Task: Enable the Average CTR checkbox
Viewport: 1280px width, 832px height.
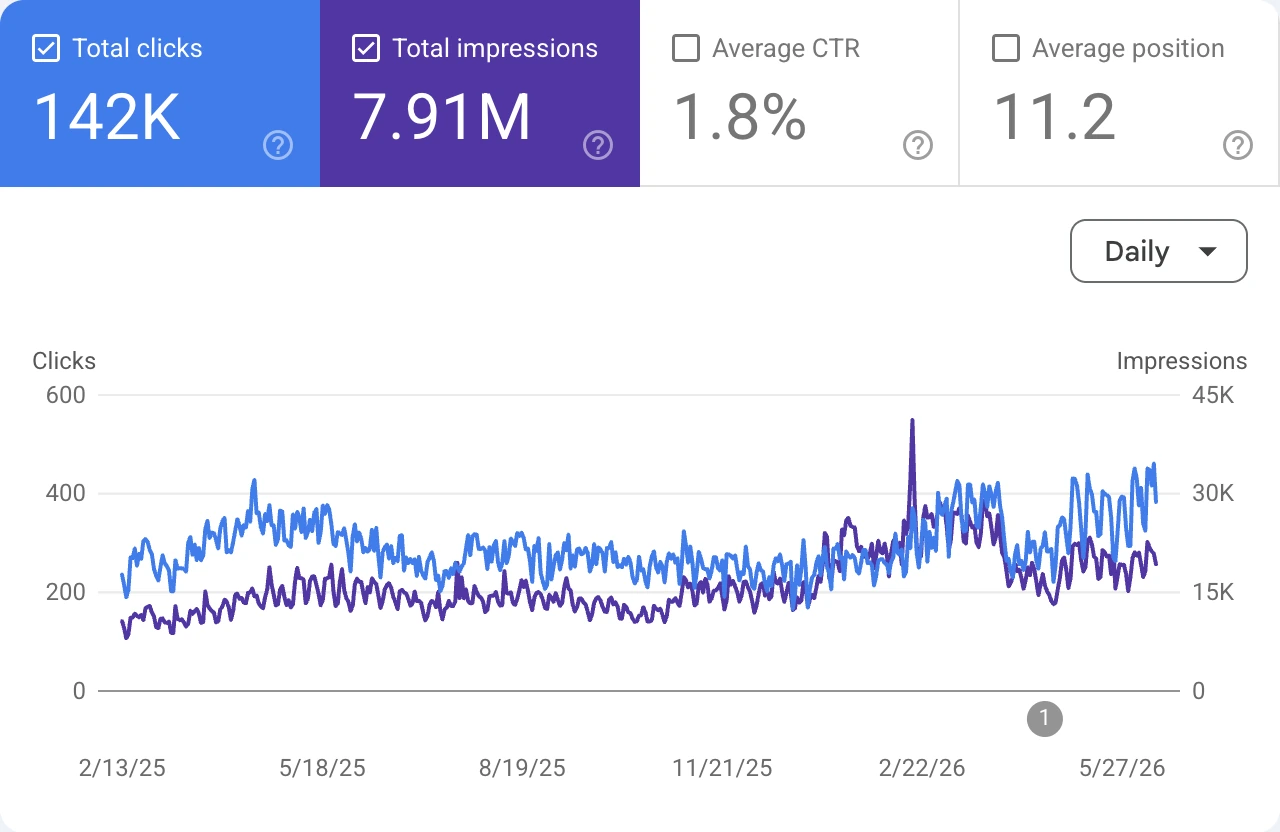Action: [x=686, y=48]
